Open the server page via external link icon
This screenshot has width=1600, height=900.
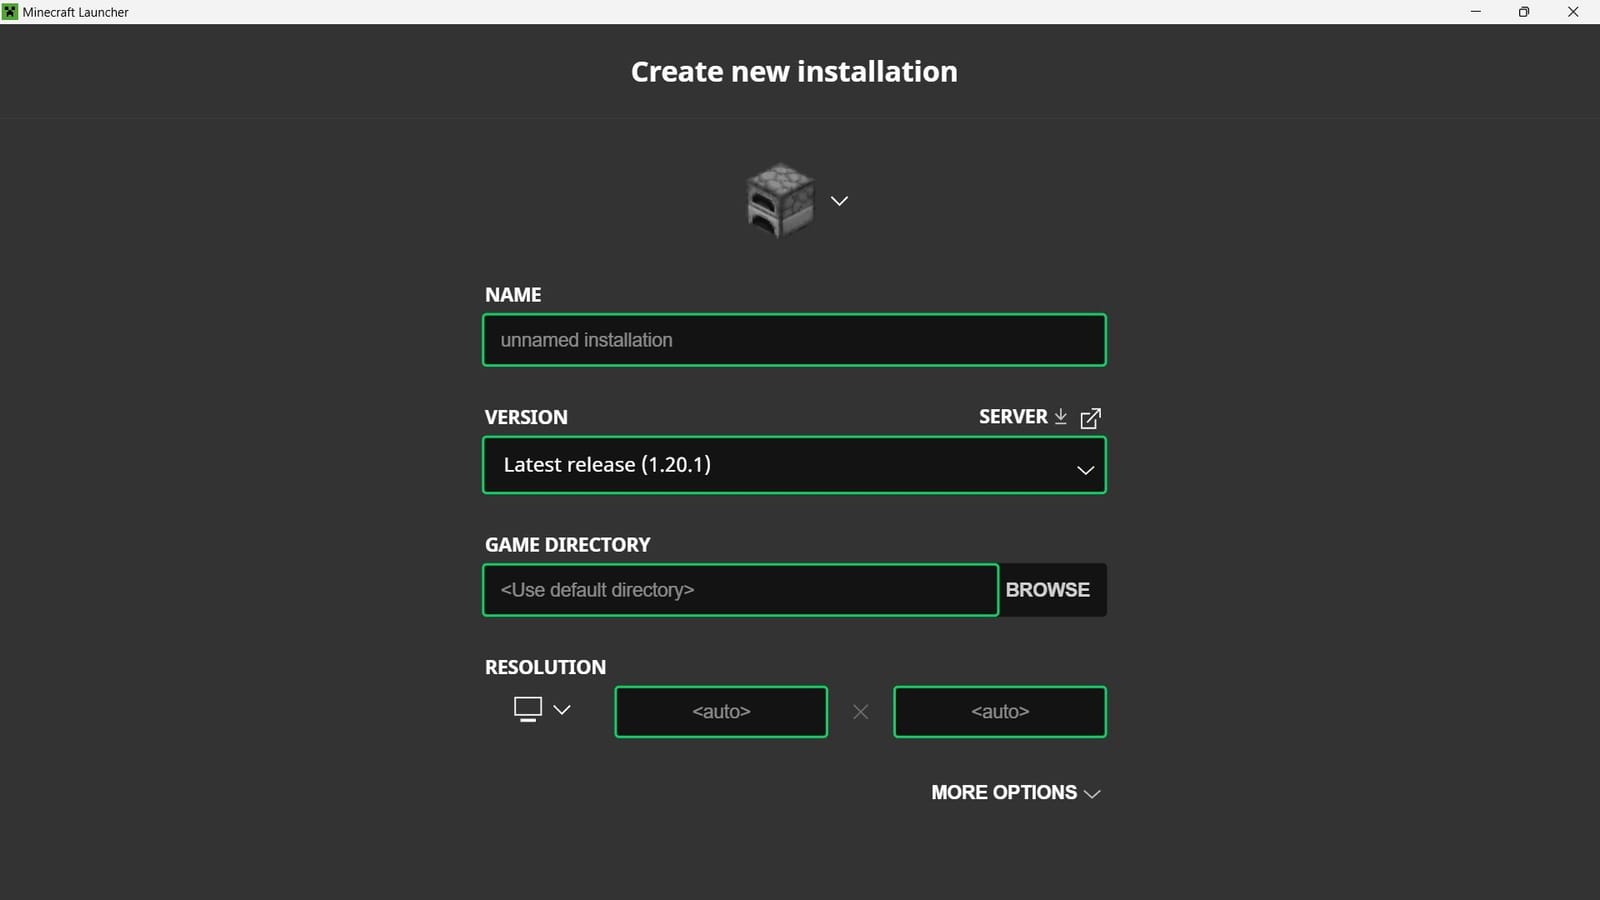[x=1091, y=417]
